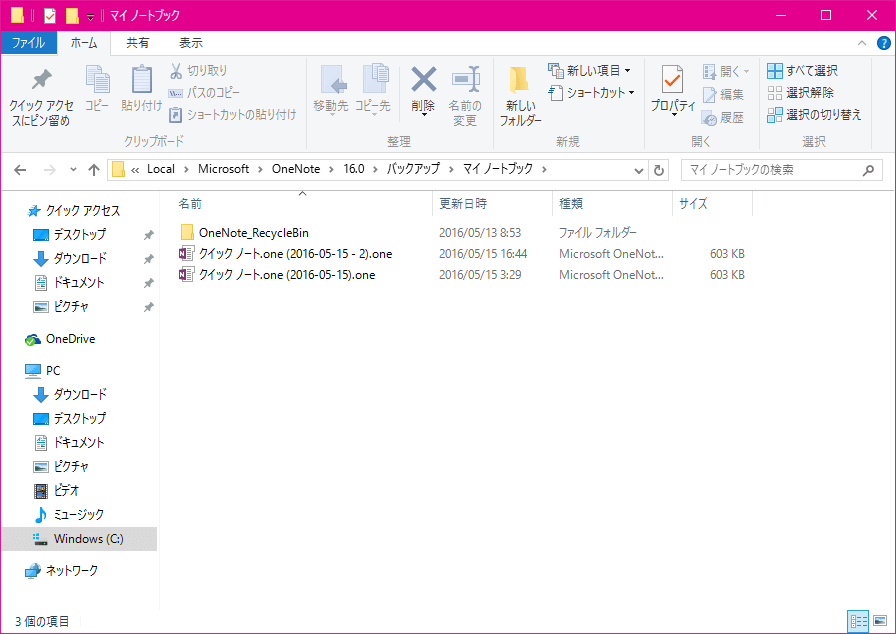This screenshot has width=896, height=634.
Task: Pin folder to Quick Access
Action: pyautogui.click(x=41, y=95)
